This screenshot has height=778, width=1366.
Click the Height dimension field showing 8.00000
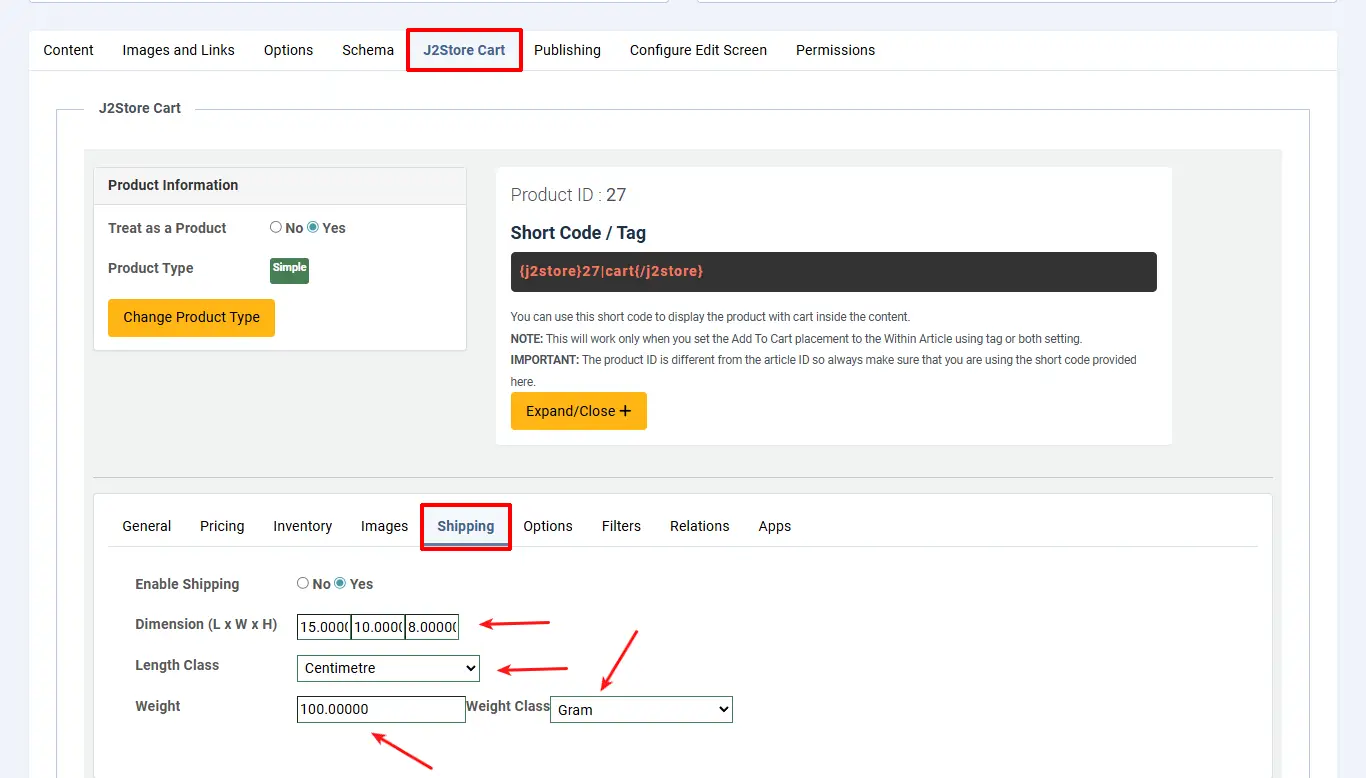(x=432, y=627)
